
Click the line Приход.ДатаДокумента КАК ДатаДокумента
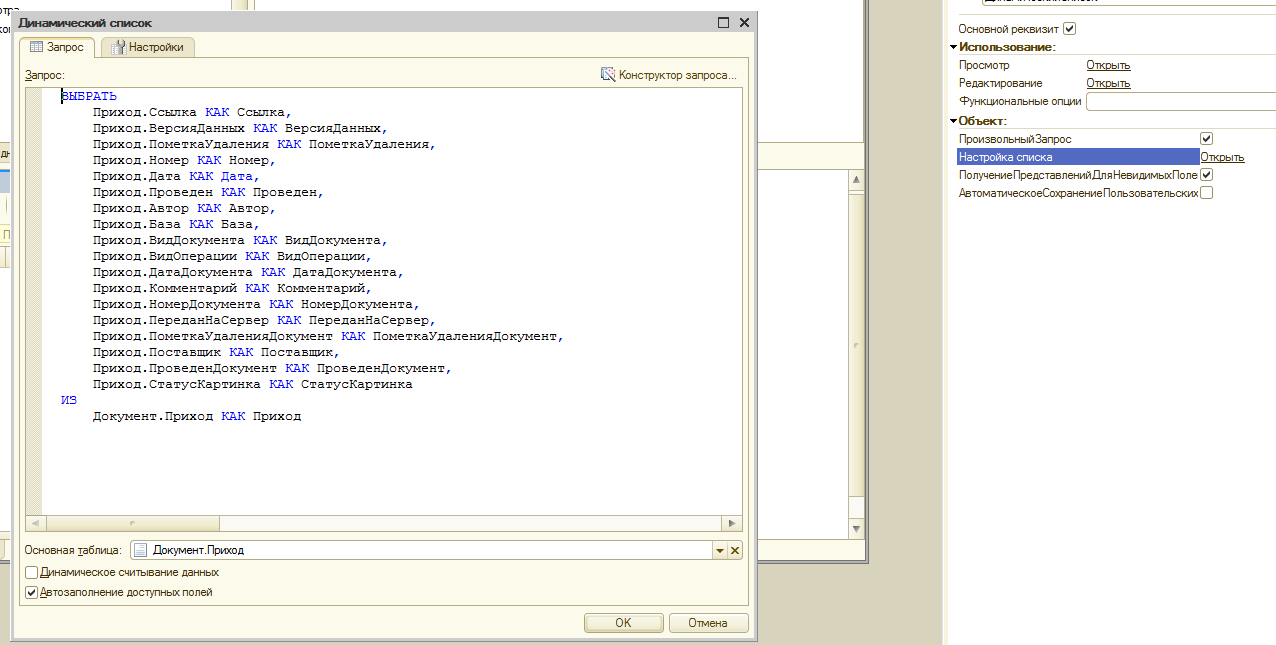248,272
